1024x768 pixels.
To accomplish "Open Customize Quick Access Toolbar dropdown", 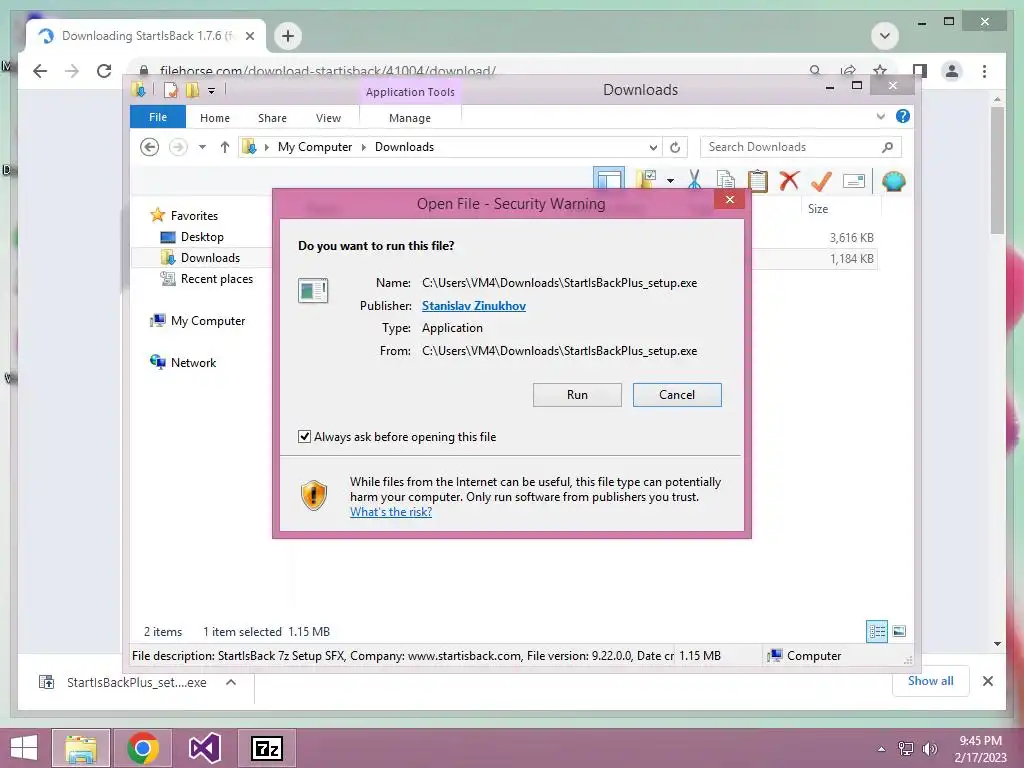I will [212, 91].
